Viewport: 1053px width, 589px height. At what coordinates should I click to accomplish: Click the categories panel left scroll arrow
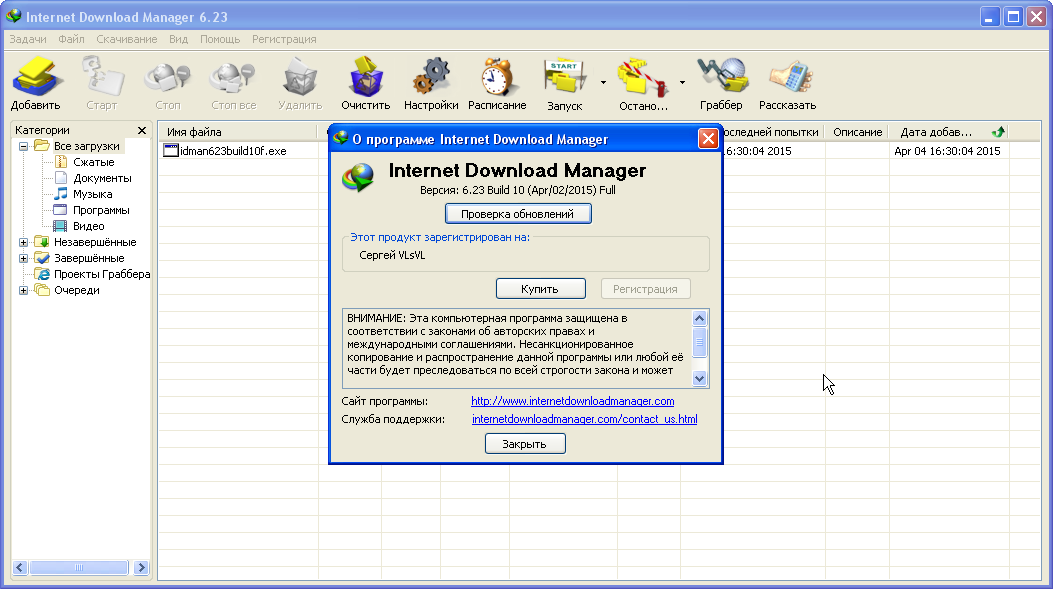[x=20, y=568]
